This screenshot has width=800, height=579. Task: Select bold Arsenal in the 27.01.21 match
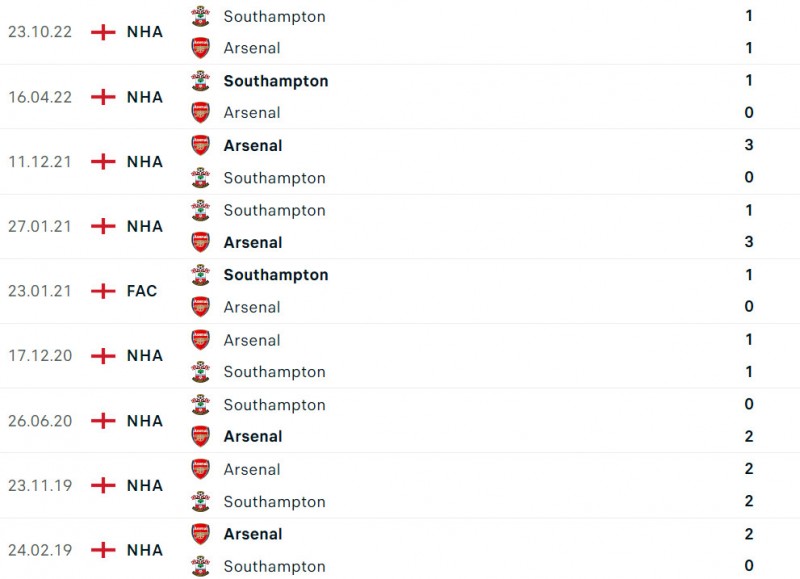click(253, 242)
